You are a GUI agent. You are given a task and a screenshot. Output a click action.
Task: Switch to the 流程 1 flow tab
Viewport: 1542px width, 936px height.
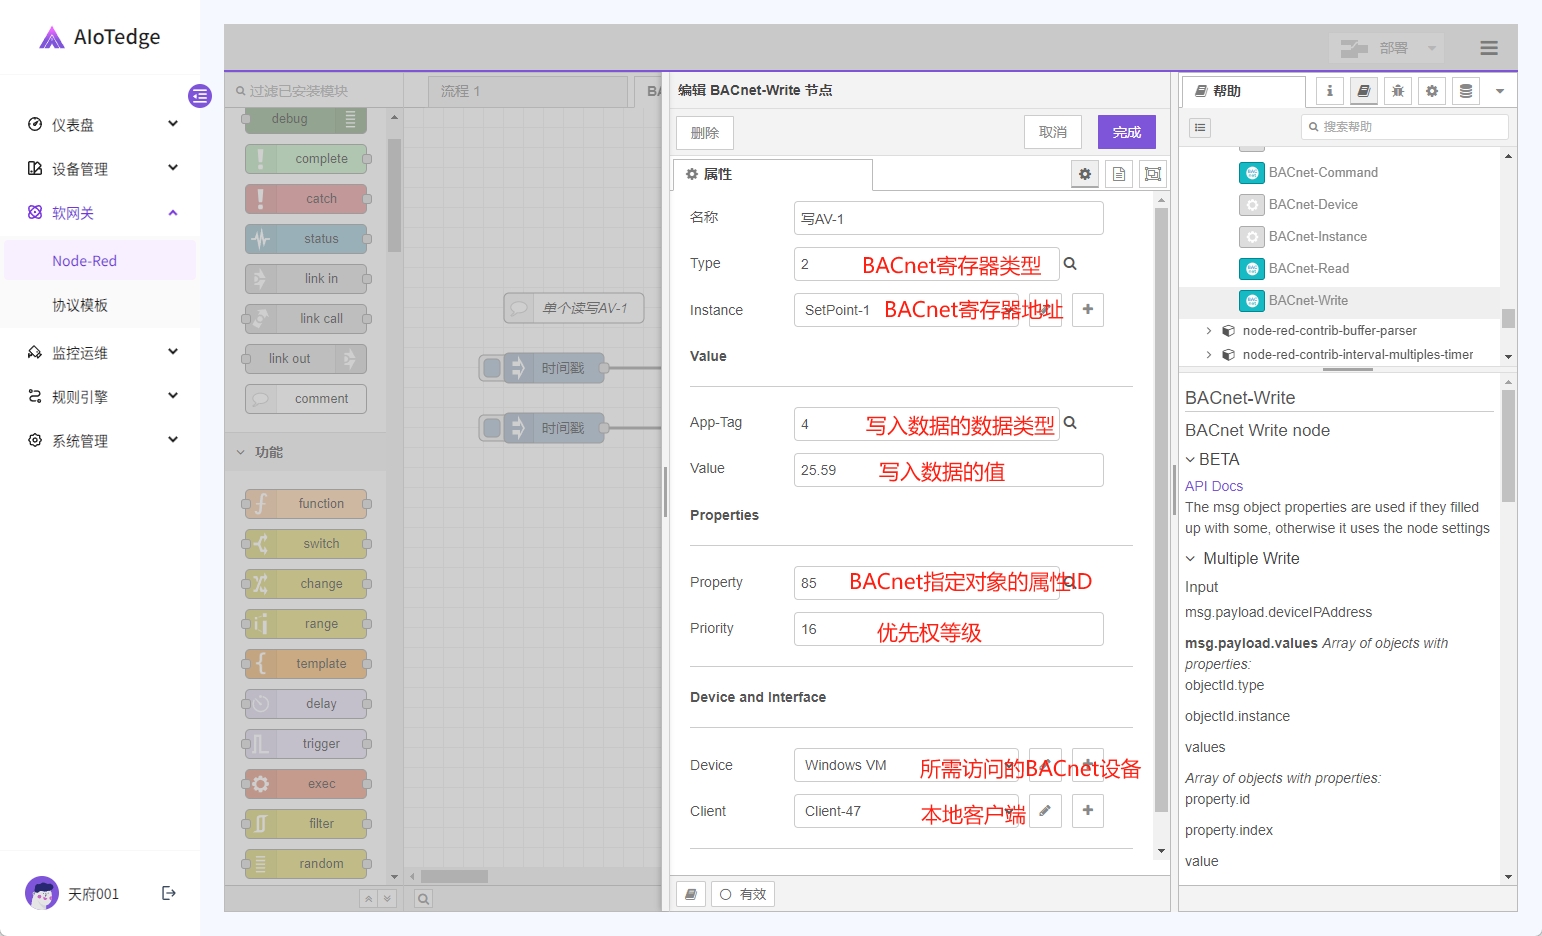pos(461,91)
